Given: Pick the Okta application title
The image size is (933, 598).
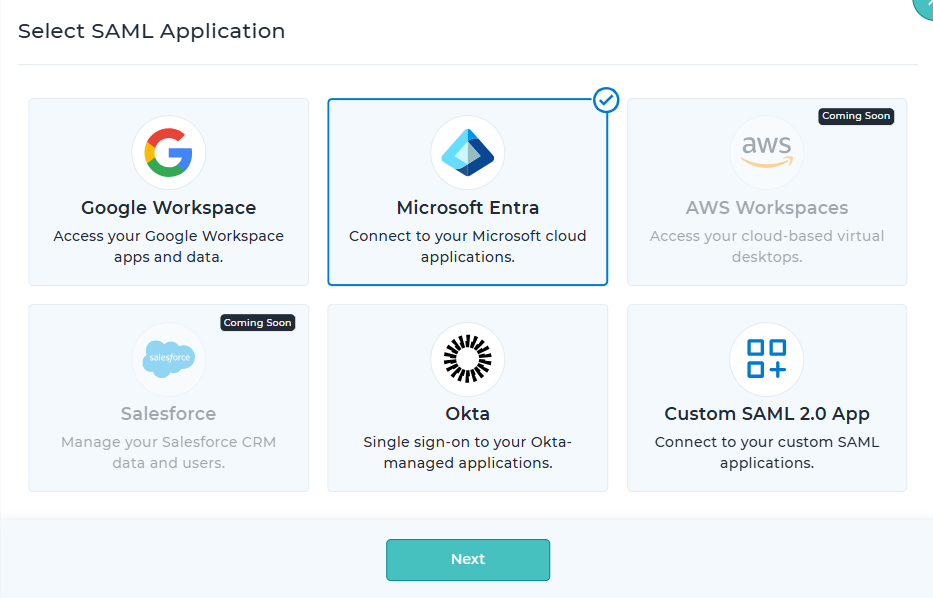Looking at the screenshot, I should pos(467,414).
